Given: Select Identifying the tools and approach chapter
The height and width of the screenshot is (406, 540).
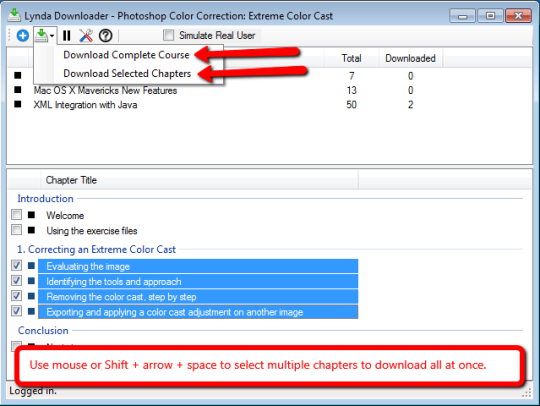Looking at the screenshot, I should (198, 281).
